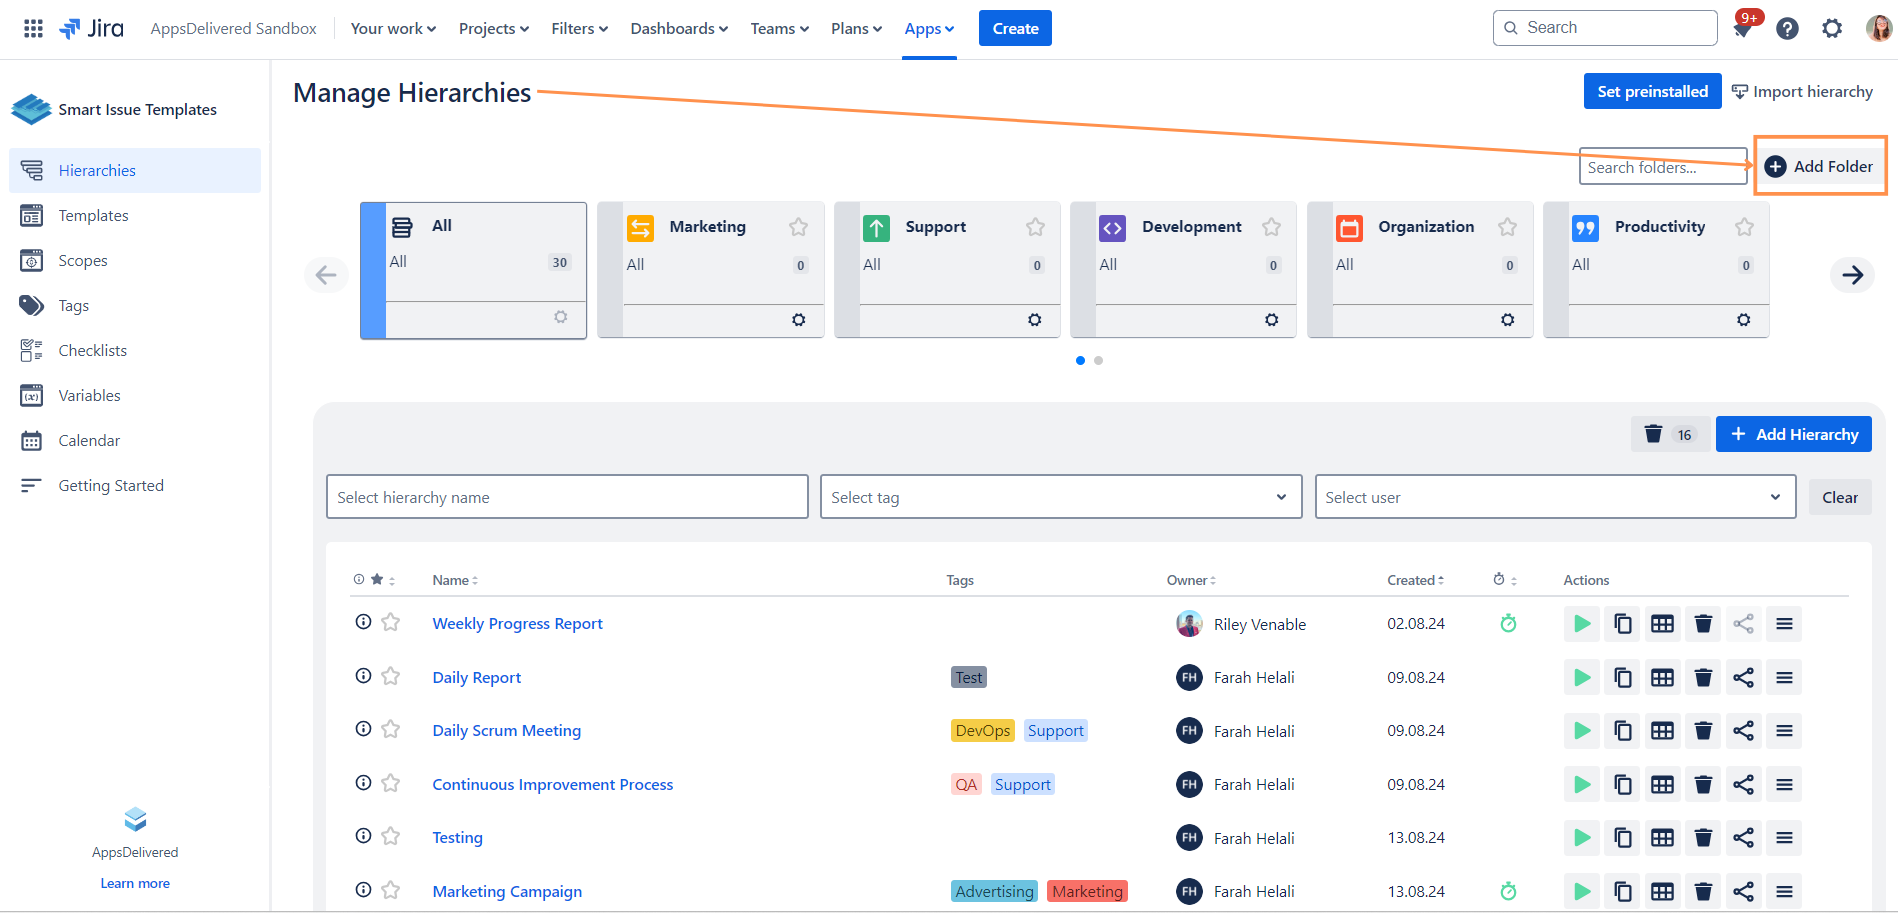The height and width of the screenshot is (913, 1898).
Task: Open more actions menu for Marketing Campaign
Action: click(x=1784, y=892)
